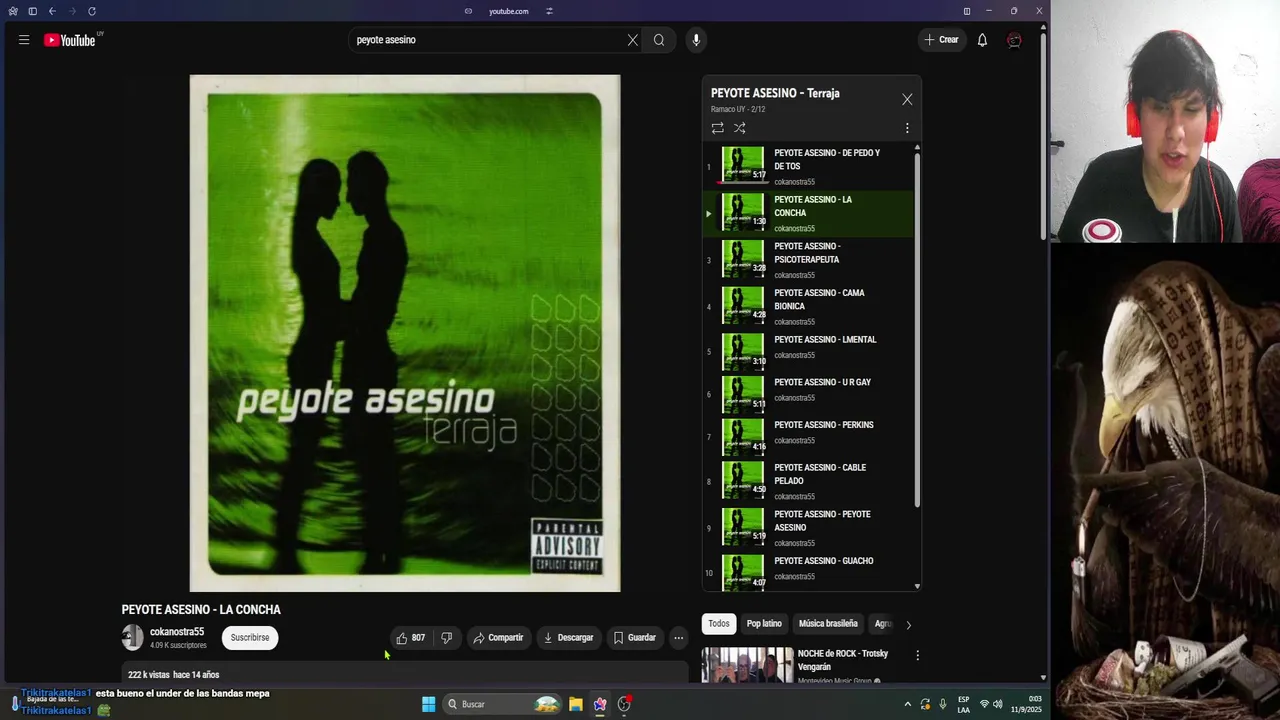Choose the PERKINS playlist item
The image size is (1280, 720).
808,437
